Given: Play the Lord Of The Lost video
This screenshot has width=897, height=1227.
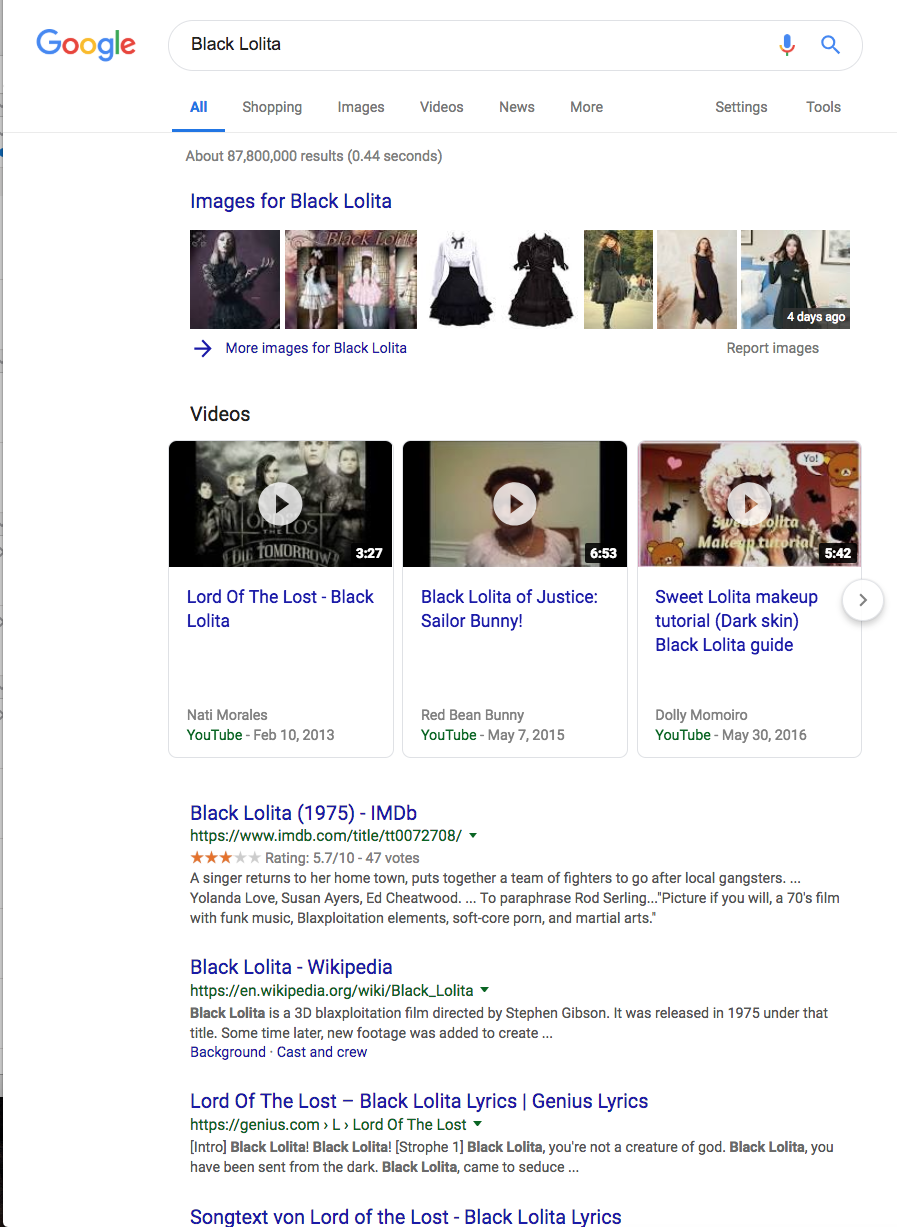Looking at the screenshot, I should 281,503.
